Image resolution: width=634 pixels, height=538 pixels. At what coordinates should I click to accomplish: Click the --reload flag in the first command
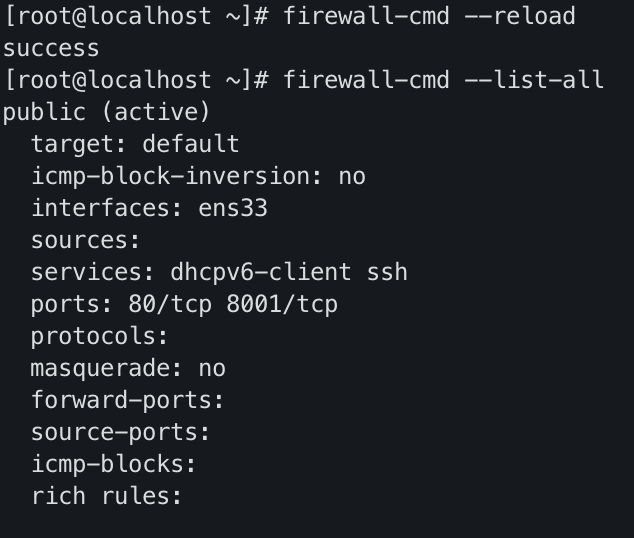pos(520,16)
